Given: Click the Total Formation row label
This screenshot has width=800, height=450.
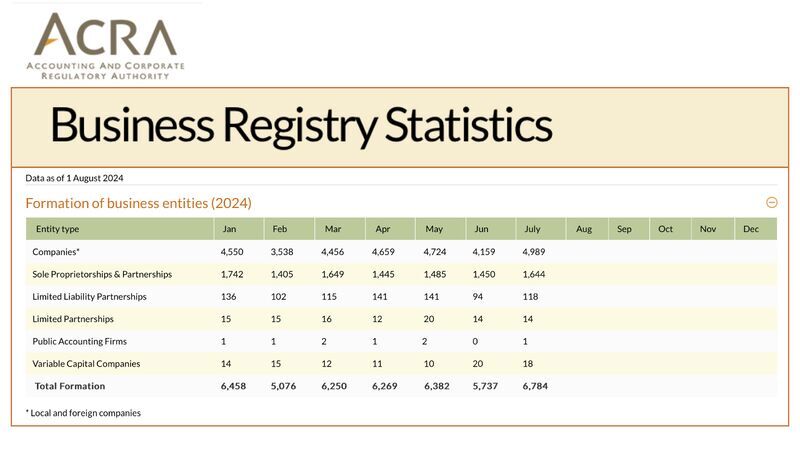Looking at the screenshot, I should (70, 386).
